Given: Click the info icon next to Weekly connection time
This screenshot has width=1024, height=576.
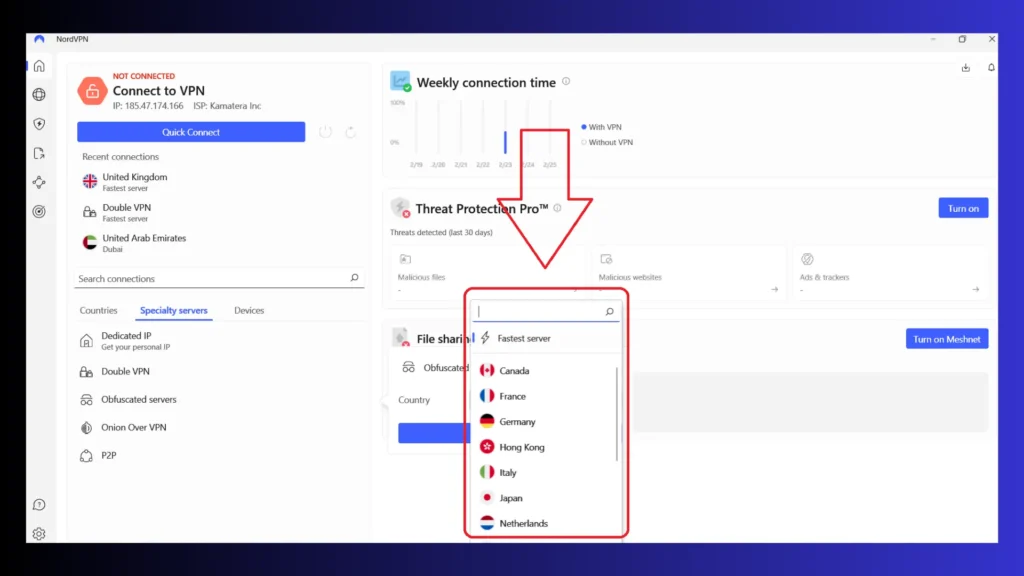Looking at the screenshot, I should coord(566,82).
